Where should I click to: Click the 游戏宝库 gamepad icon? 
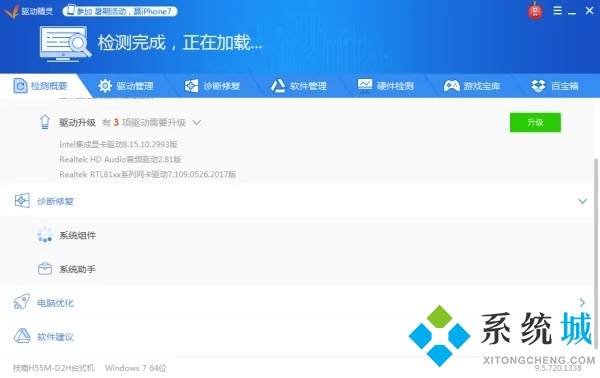coord(452,86)
